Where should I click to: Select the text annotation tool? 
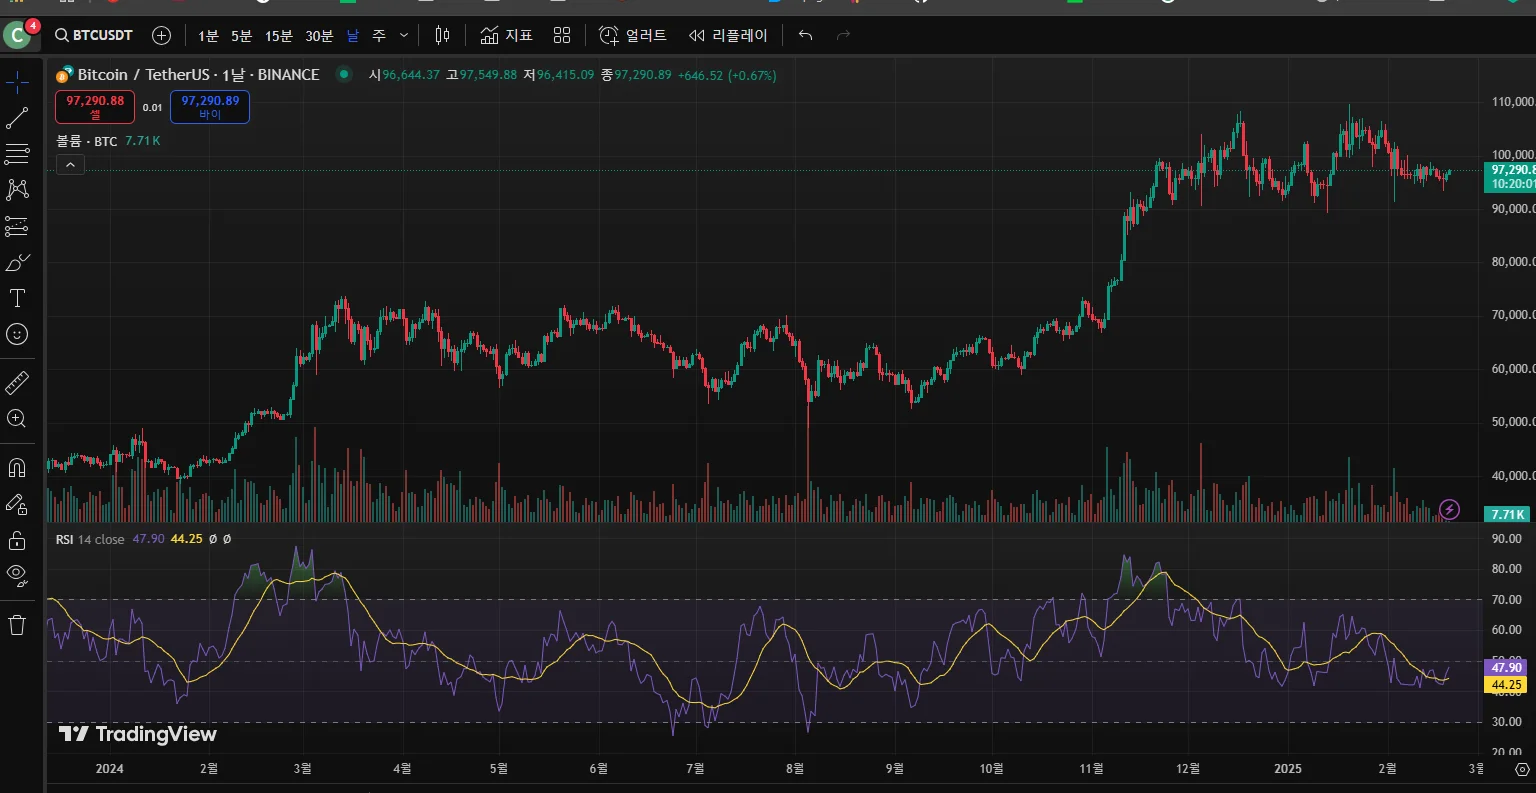pyautogui.click(x=17, y=298)
